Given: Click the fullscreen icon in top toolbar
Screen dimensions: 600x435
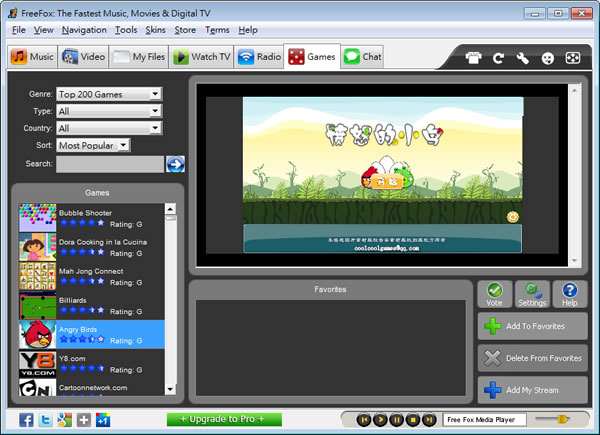Looking at the screenshot, I should [572, 58].
